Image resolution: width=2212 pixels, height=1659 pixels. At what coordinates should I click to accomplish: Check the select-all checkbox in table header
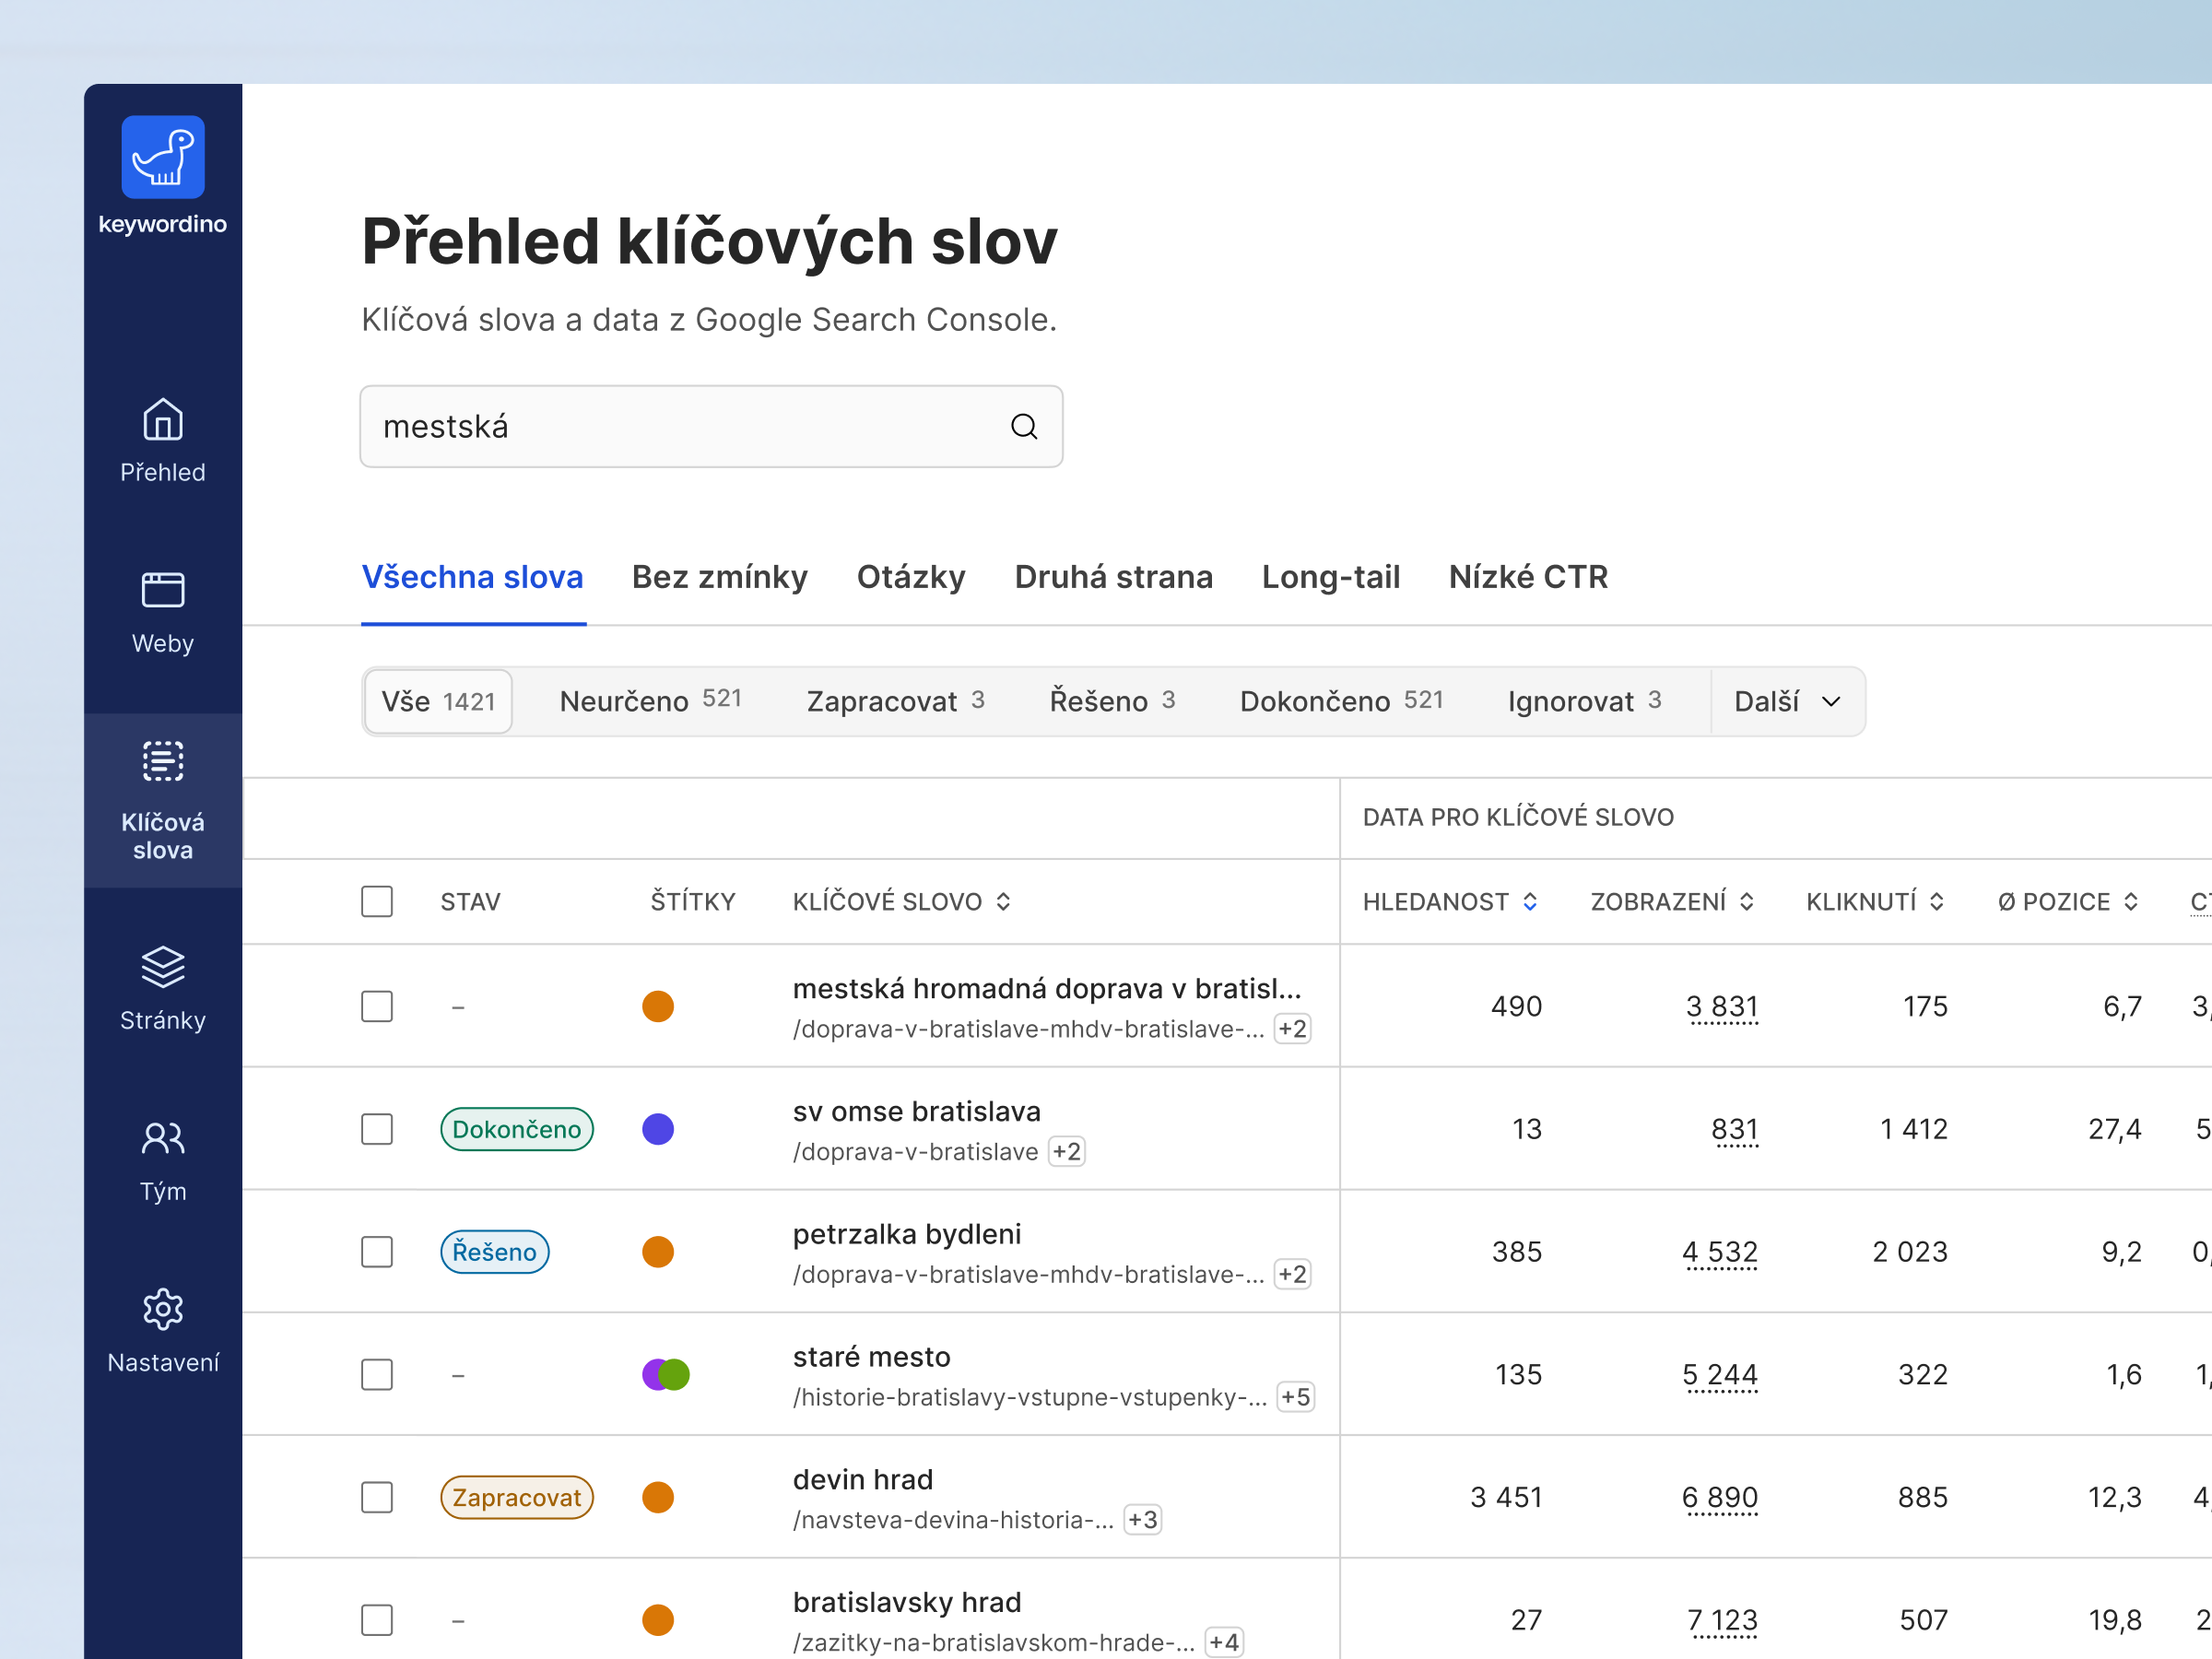(x=377, y=901)
